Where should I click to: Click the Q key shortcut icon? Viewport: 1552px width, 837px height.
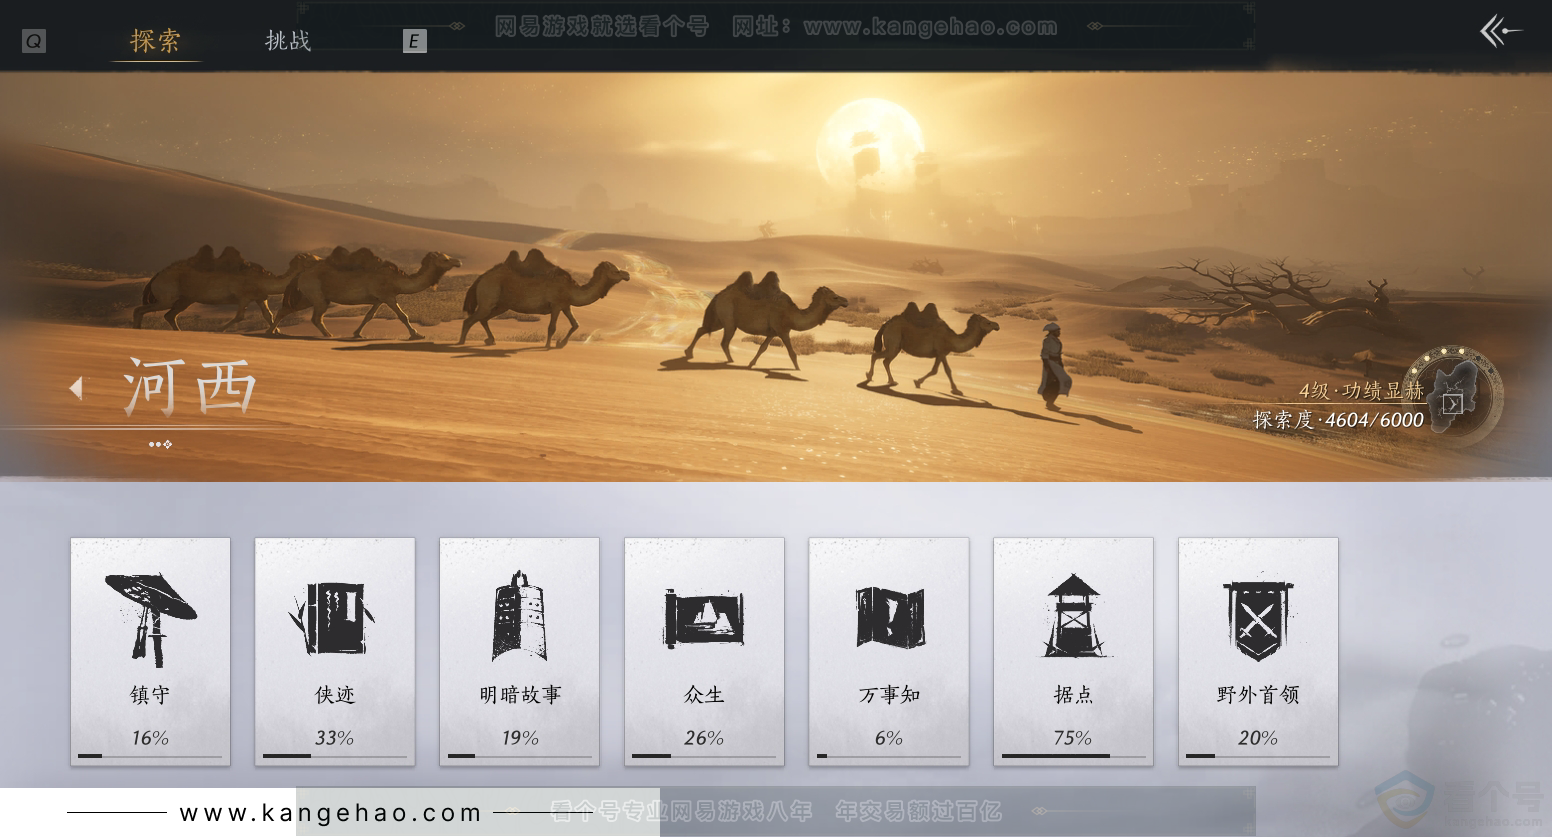(x=34, y=41)
